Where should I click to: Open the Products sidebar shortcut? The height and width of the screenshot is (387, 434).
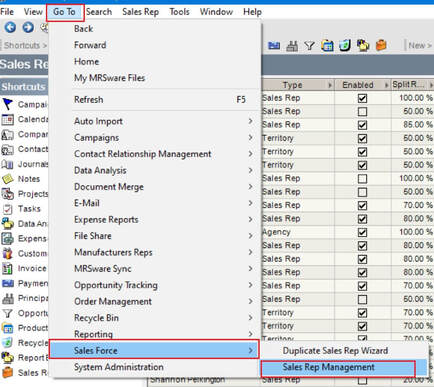pos(25,328)
